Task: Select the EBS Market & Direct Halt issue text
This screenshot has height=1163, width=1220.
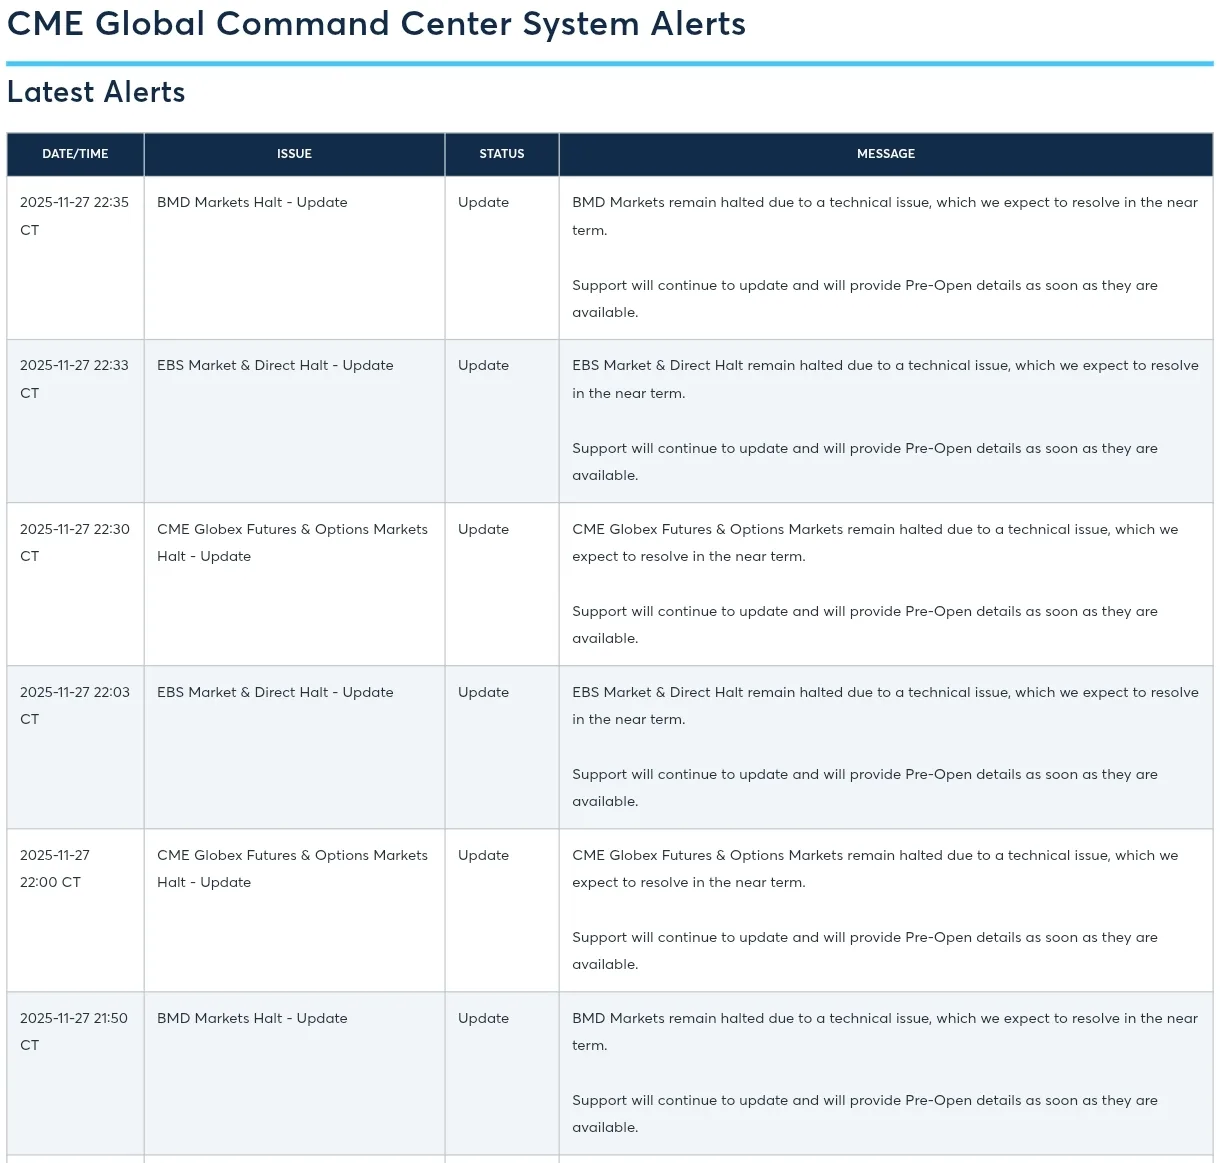Action: click(x=275, y=365)
